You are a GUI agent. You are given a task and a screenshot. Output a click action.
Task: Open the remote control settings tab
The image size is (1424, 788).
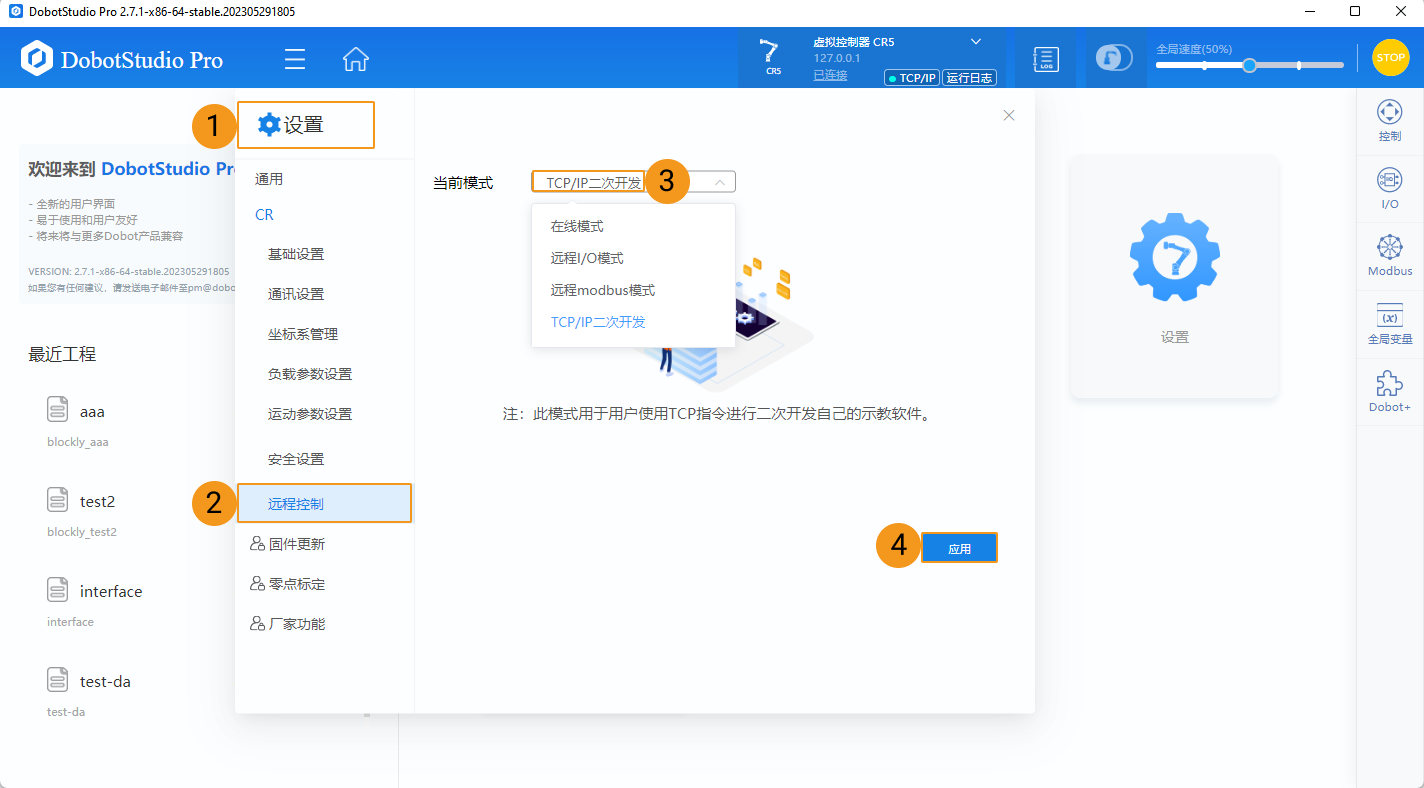(x=296, y=504)
